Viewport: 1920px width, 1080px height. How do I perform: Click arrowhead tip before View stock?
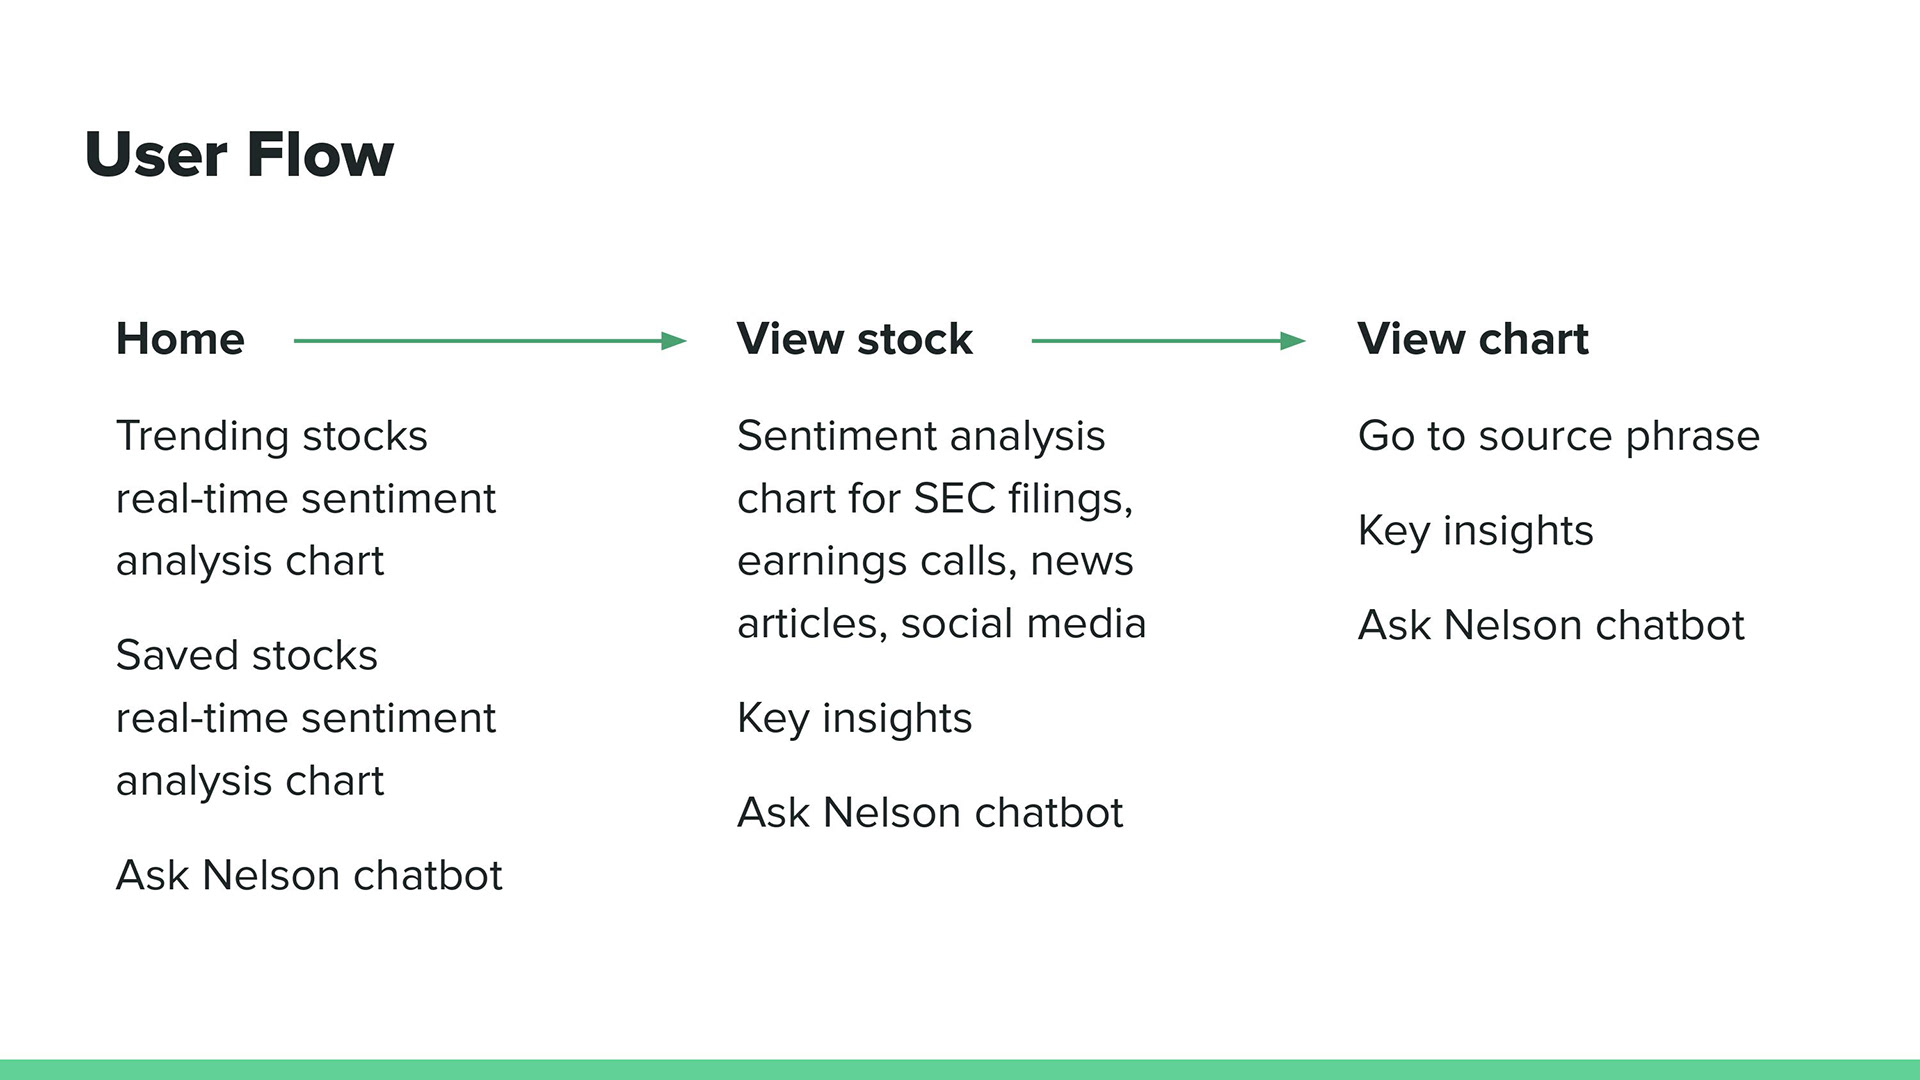676,341
